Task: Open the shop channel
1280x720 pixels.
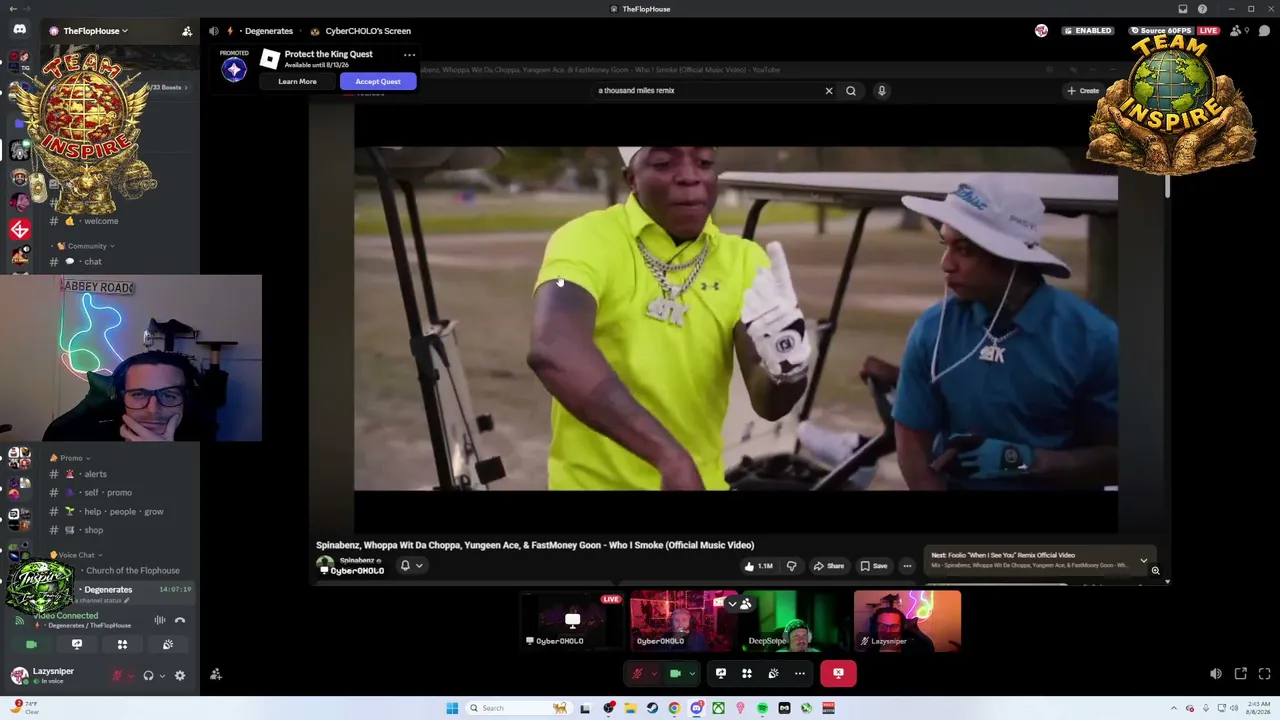Action: pos(93,530)
